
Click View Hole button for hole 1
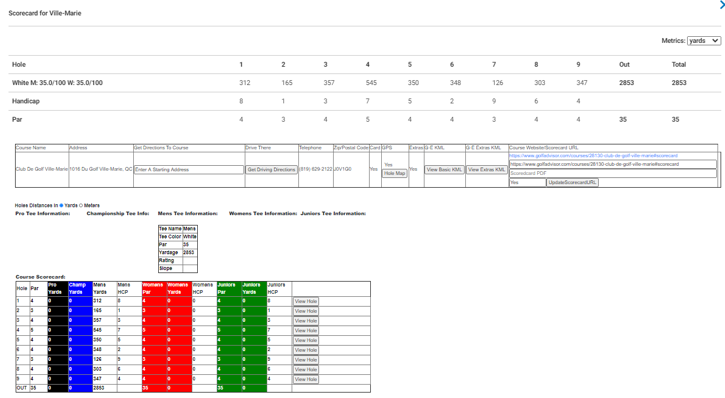tap(306, 301)
